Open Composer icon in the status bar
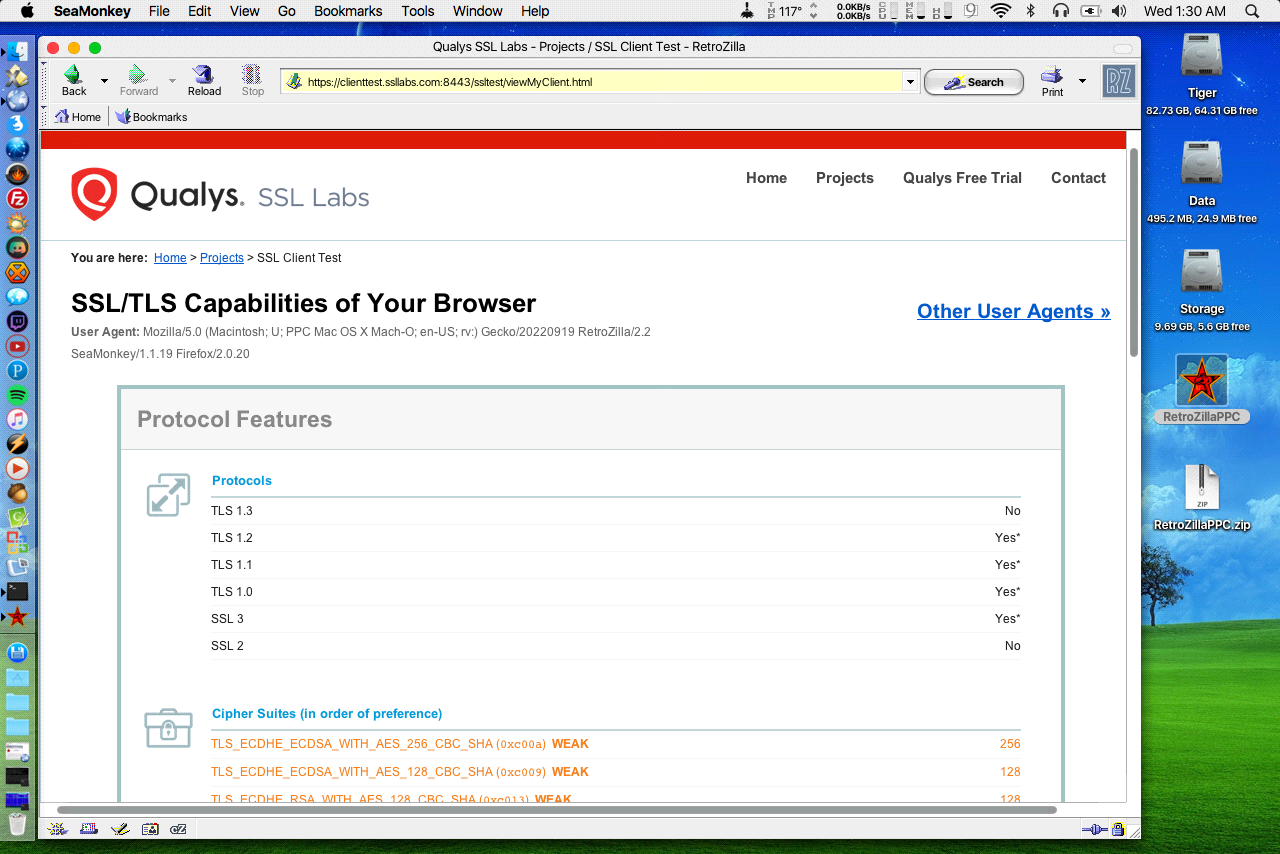The height and width of the screenshot is (854, 1280). pyautogui.click(x=119, y=828)
